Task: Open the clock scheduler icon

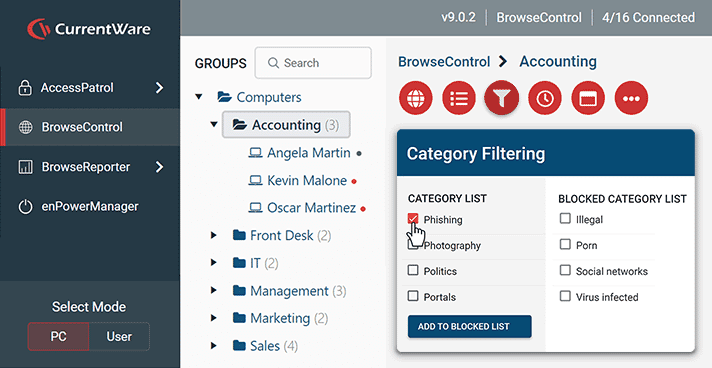Action: coord(545,98)
